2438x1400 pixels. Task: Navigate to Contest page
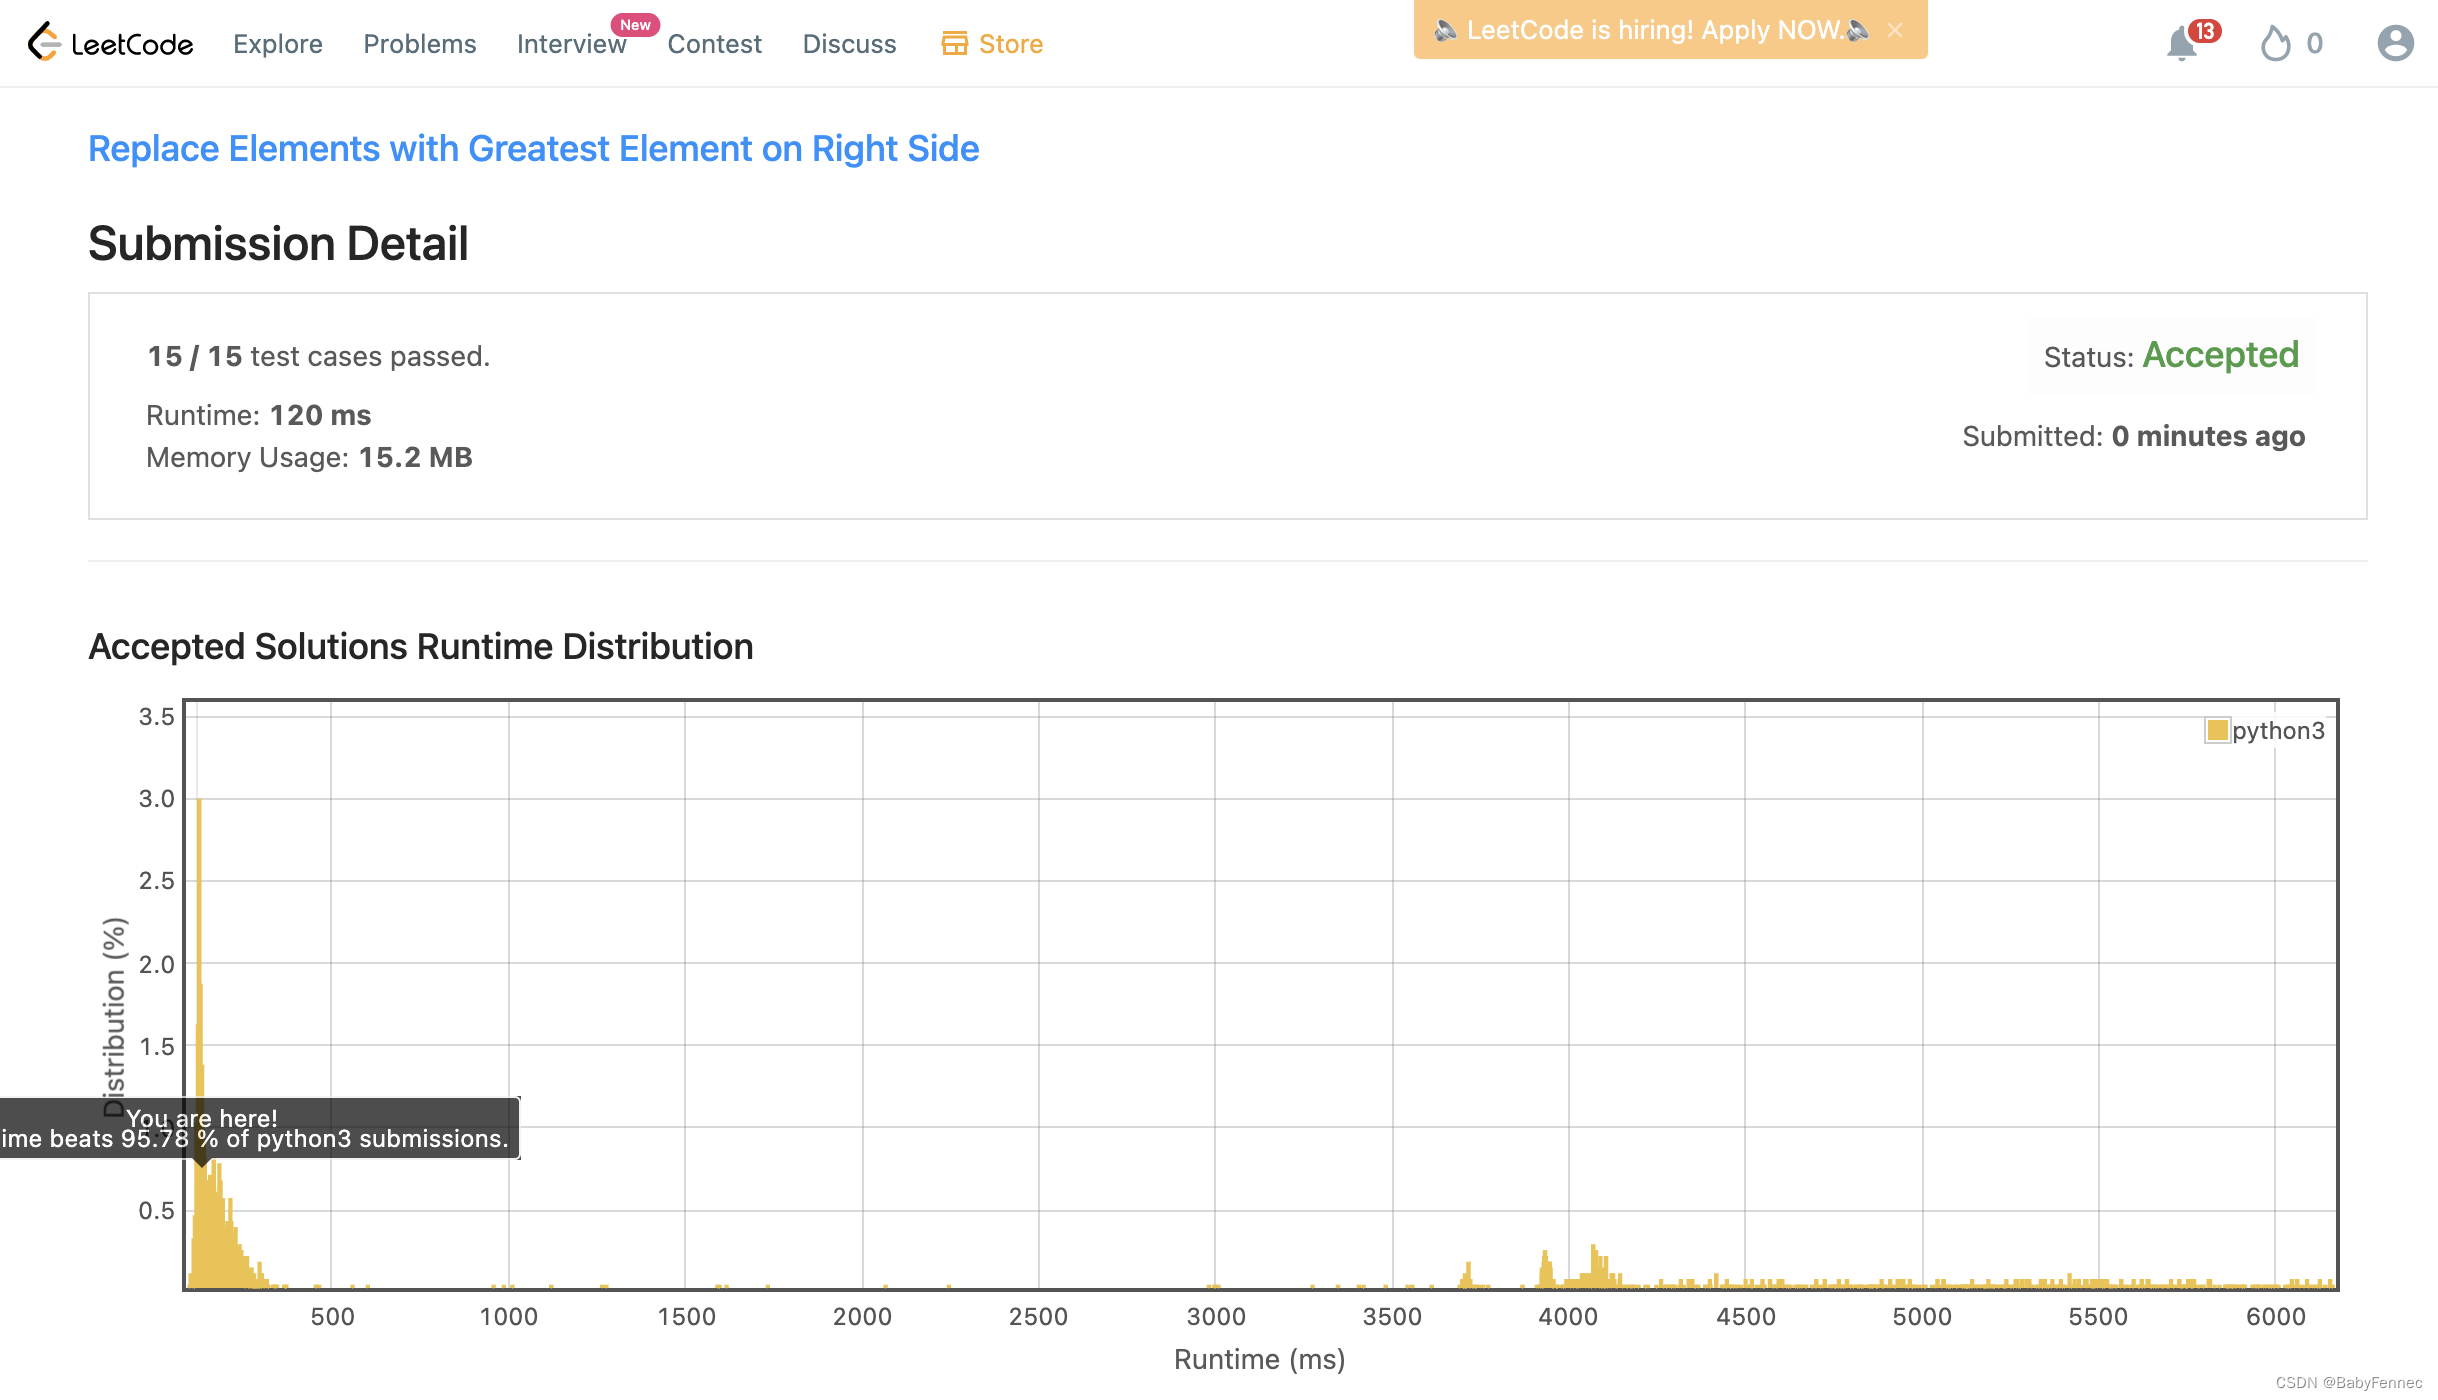coord(714,44)
